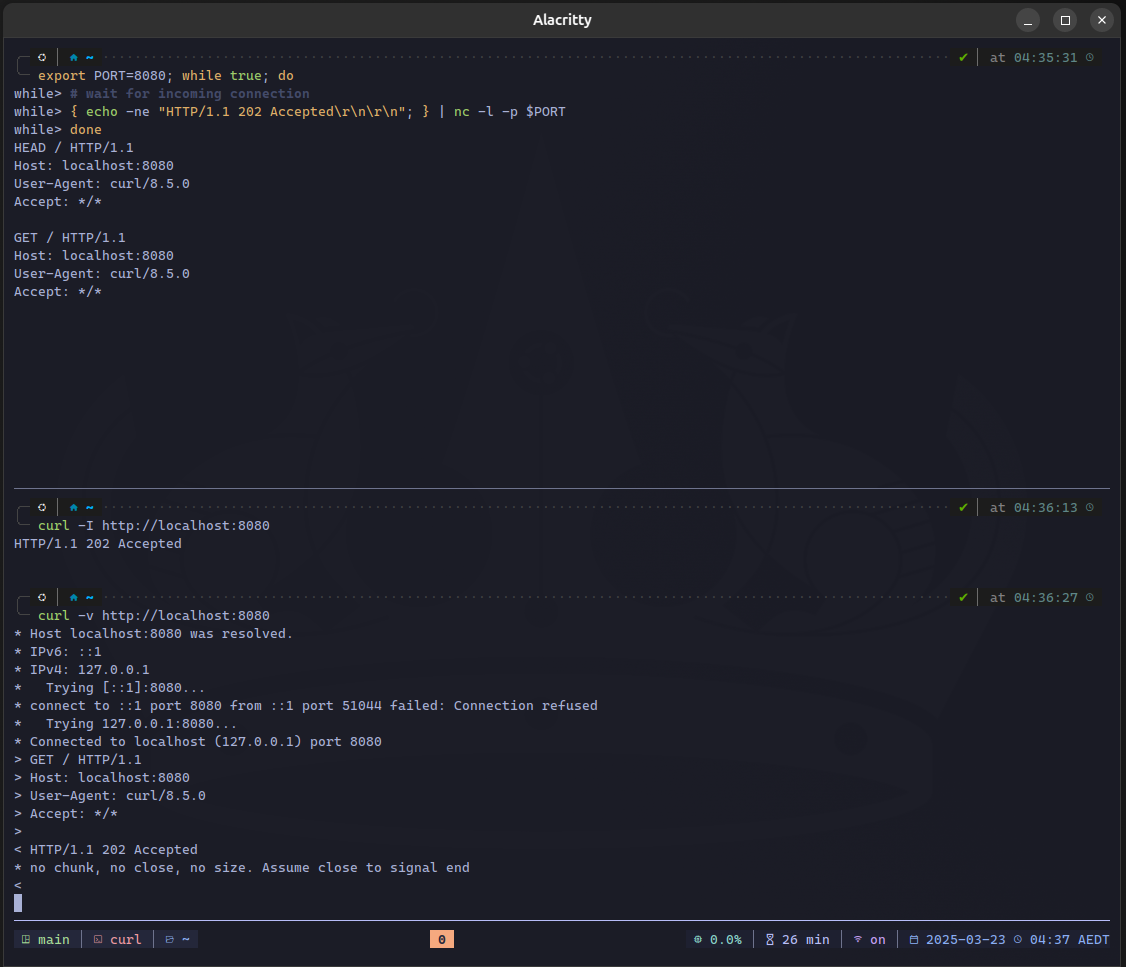Click the green checkmark beside 04:36:13
The image size is (1126, 967).
point(963,508)
